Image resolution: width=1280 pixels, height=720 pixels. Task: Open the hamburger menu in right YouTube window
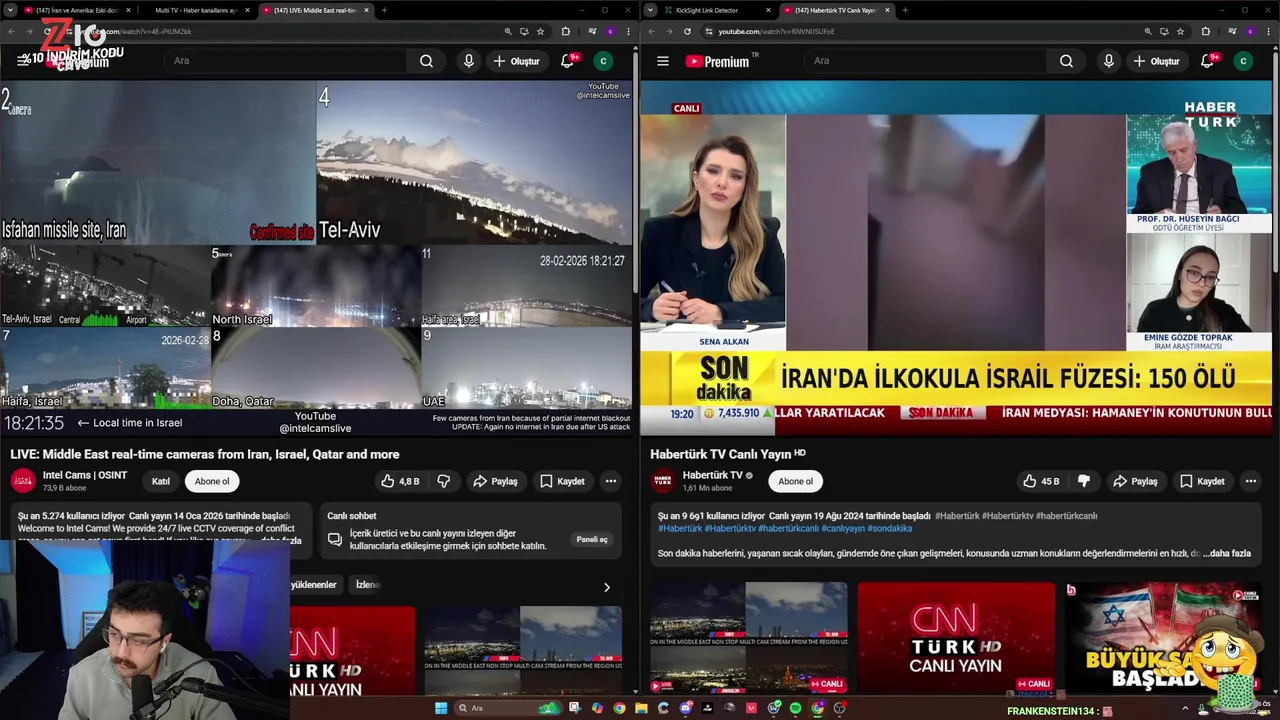tap(662, 61)
